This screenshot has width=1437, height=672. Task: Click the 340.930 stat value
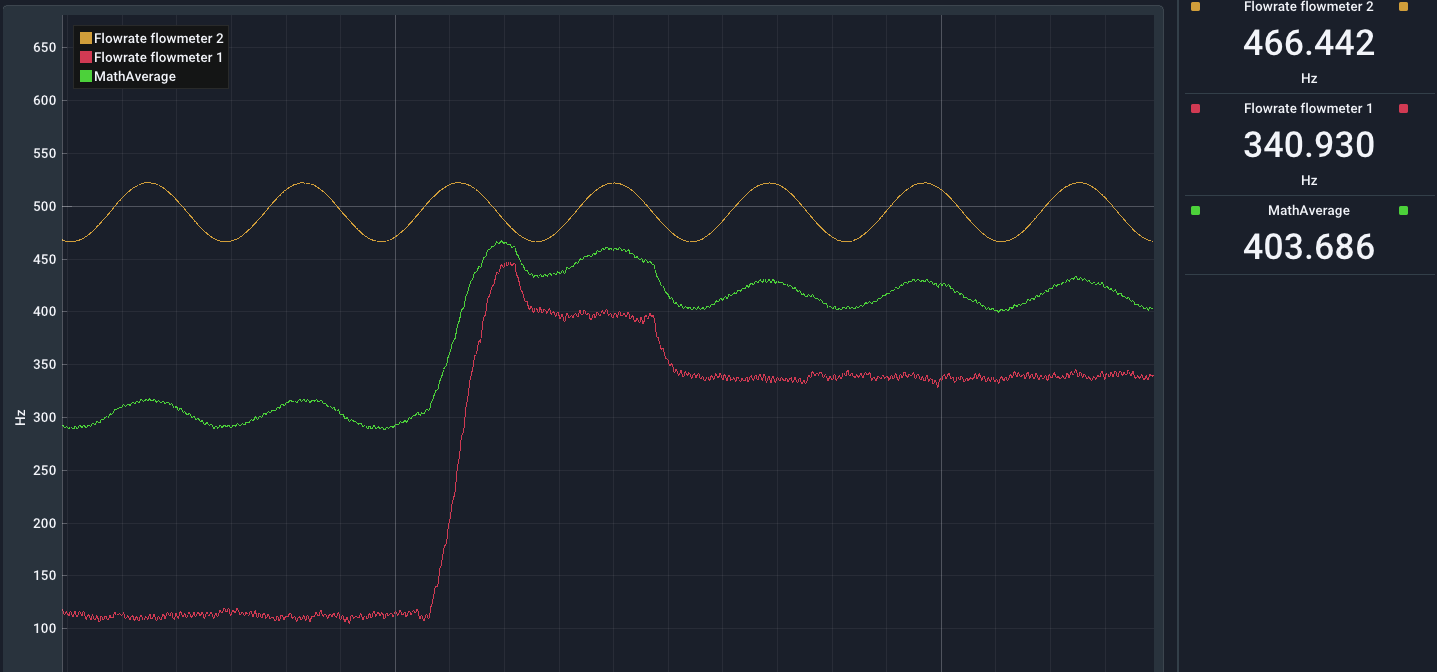(1309, 146)
